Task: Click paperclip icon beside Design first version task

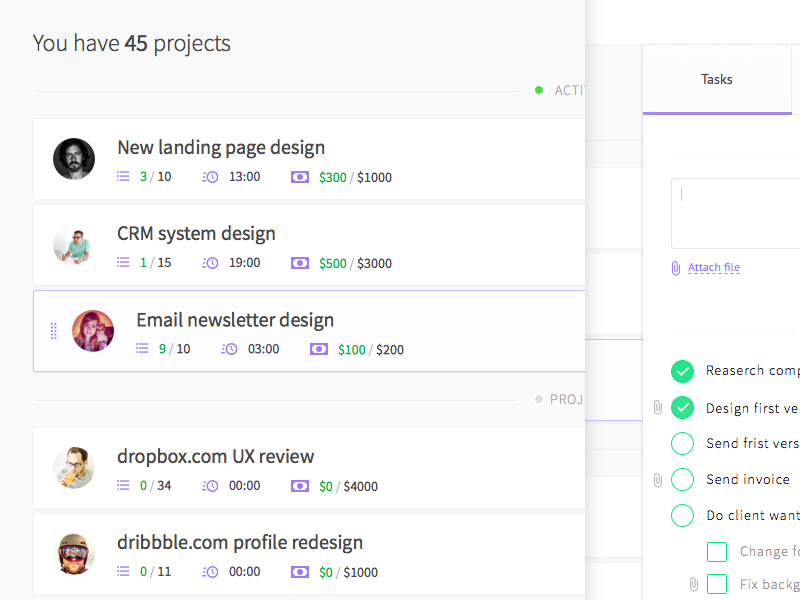Action: click(x=658, y=407)
